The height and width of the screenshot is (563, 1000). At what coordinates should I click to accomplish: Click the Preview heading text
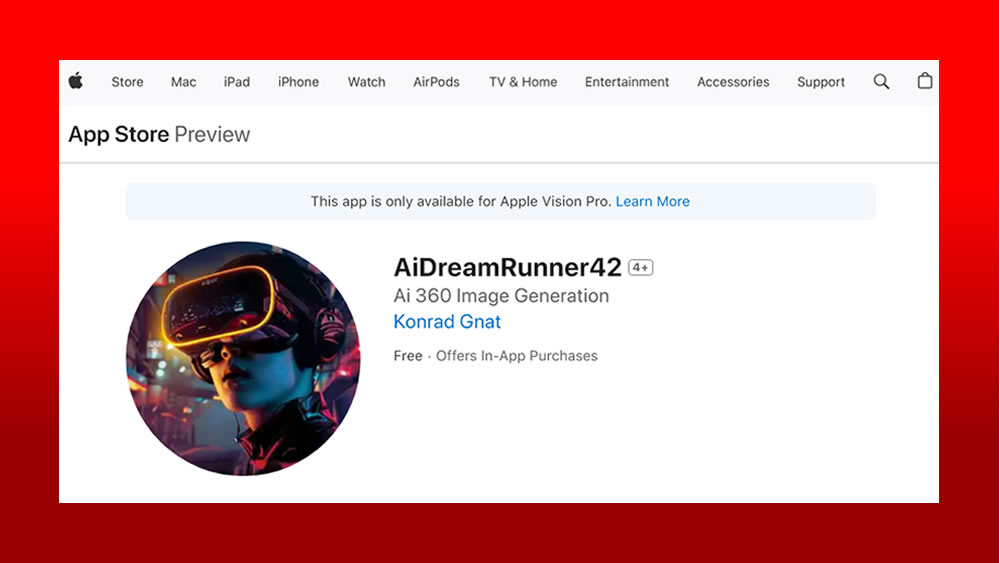[x=212, y=135]
